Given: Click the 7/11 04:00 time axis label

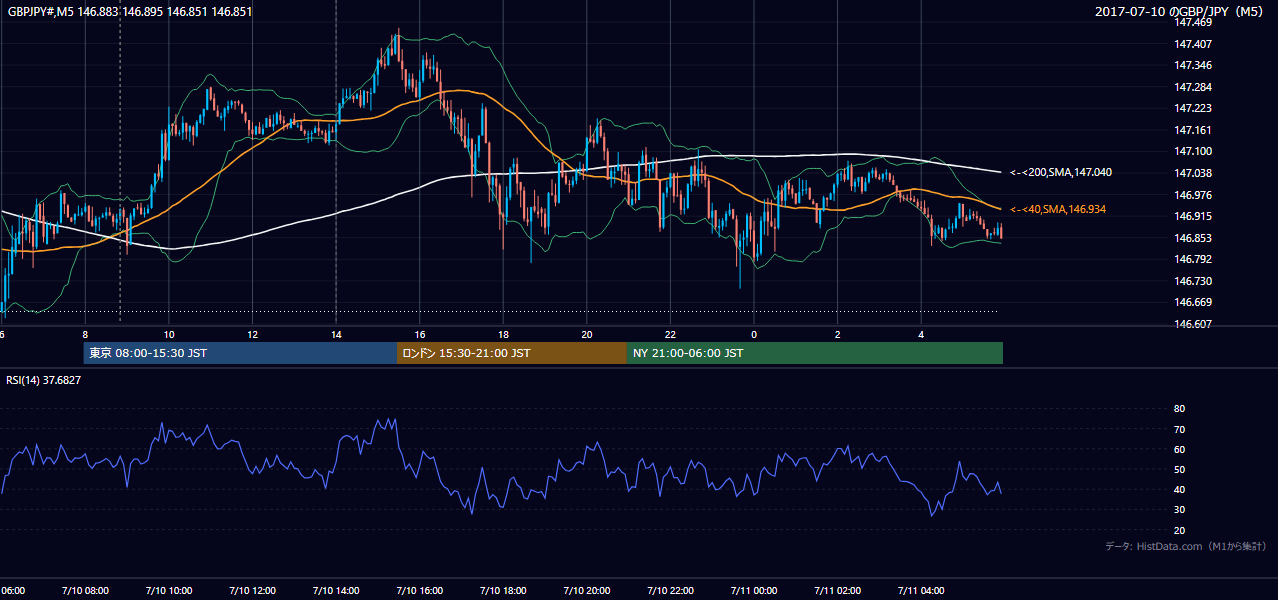Looking at the screenshot, I should pyautogui.click(x=921, y=590).
